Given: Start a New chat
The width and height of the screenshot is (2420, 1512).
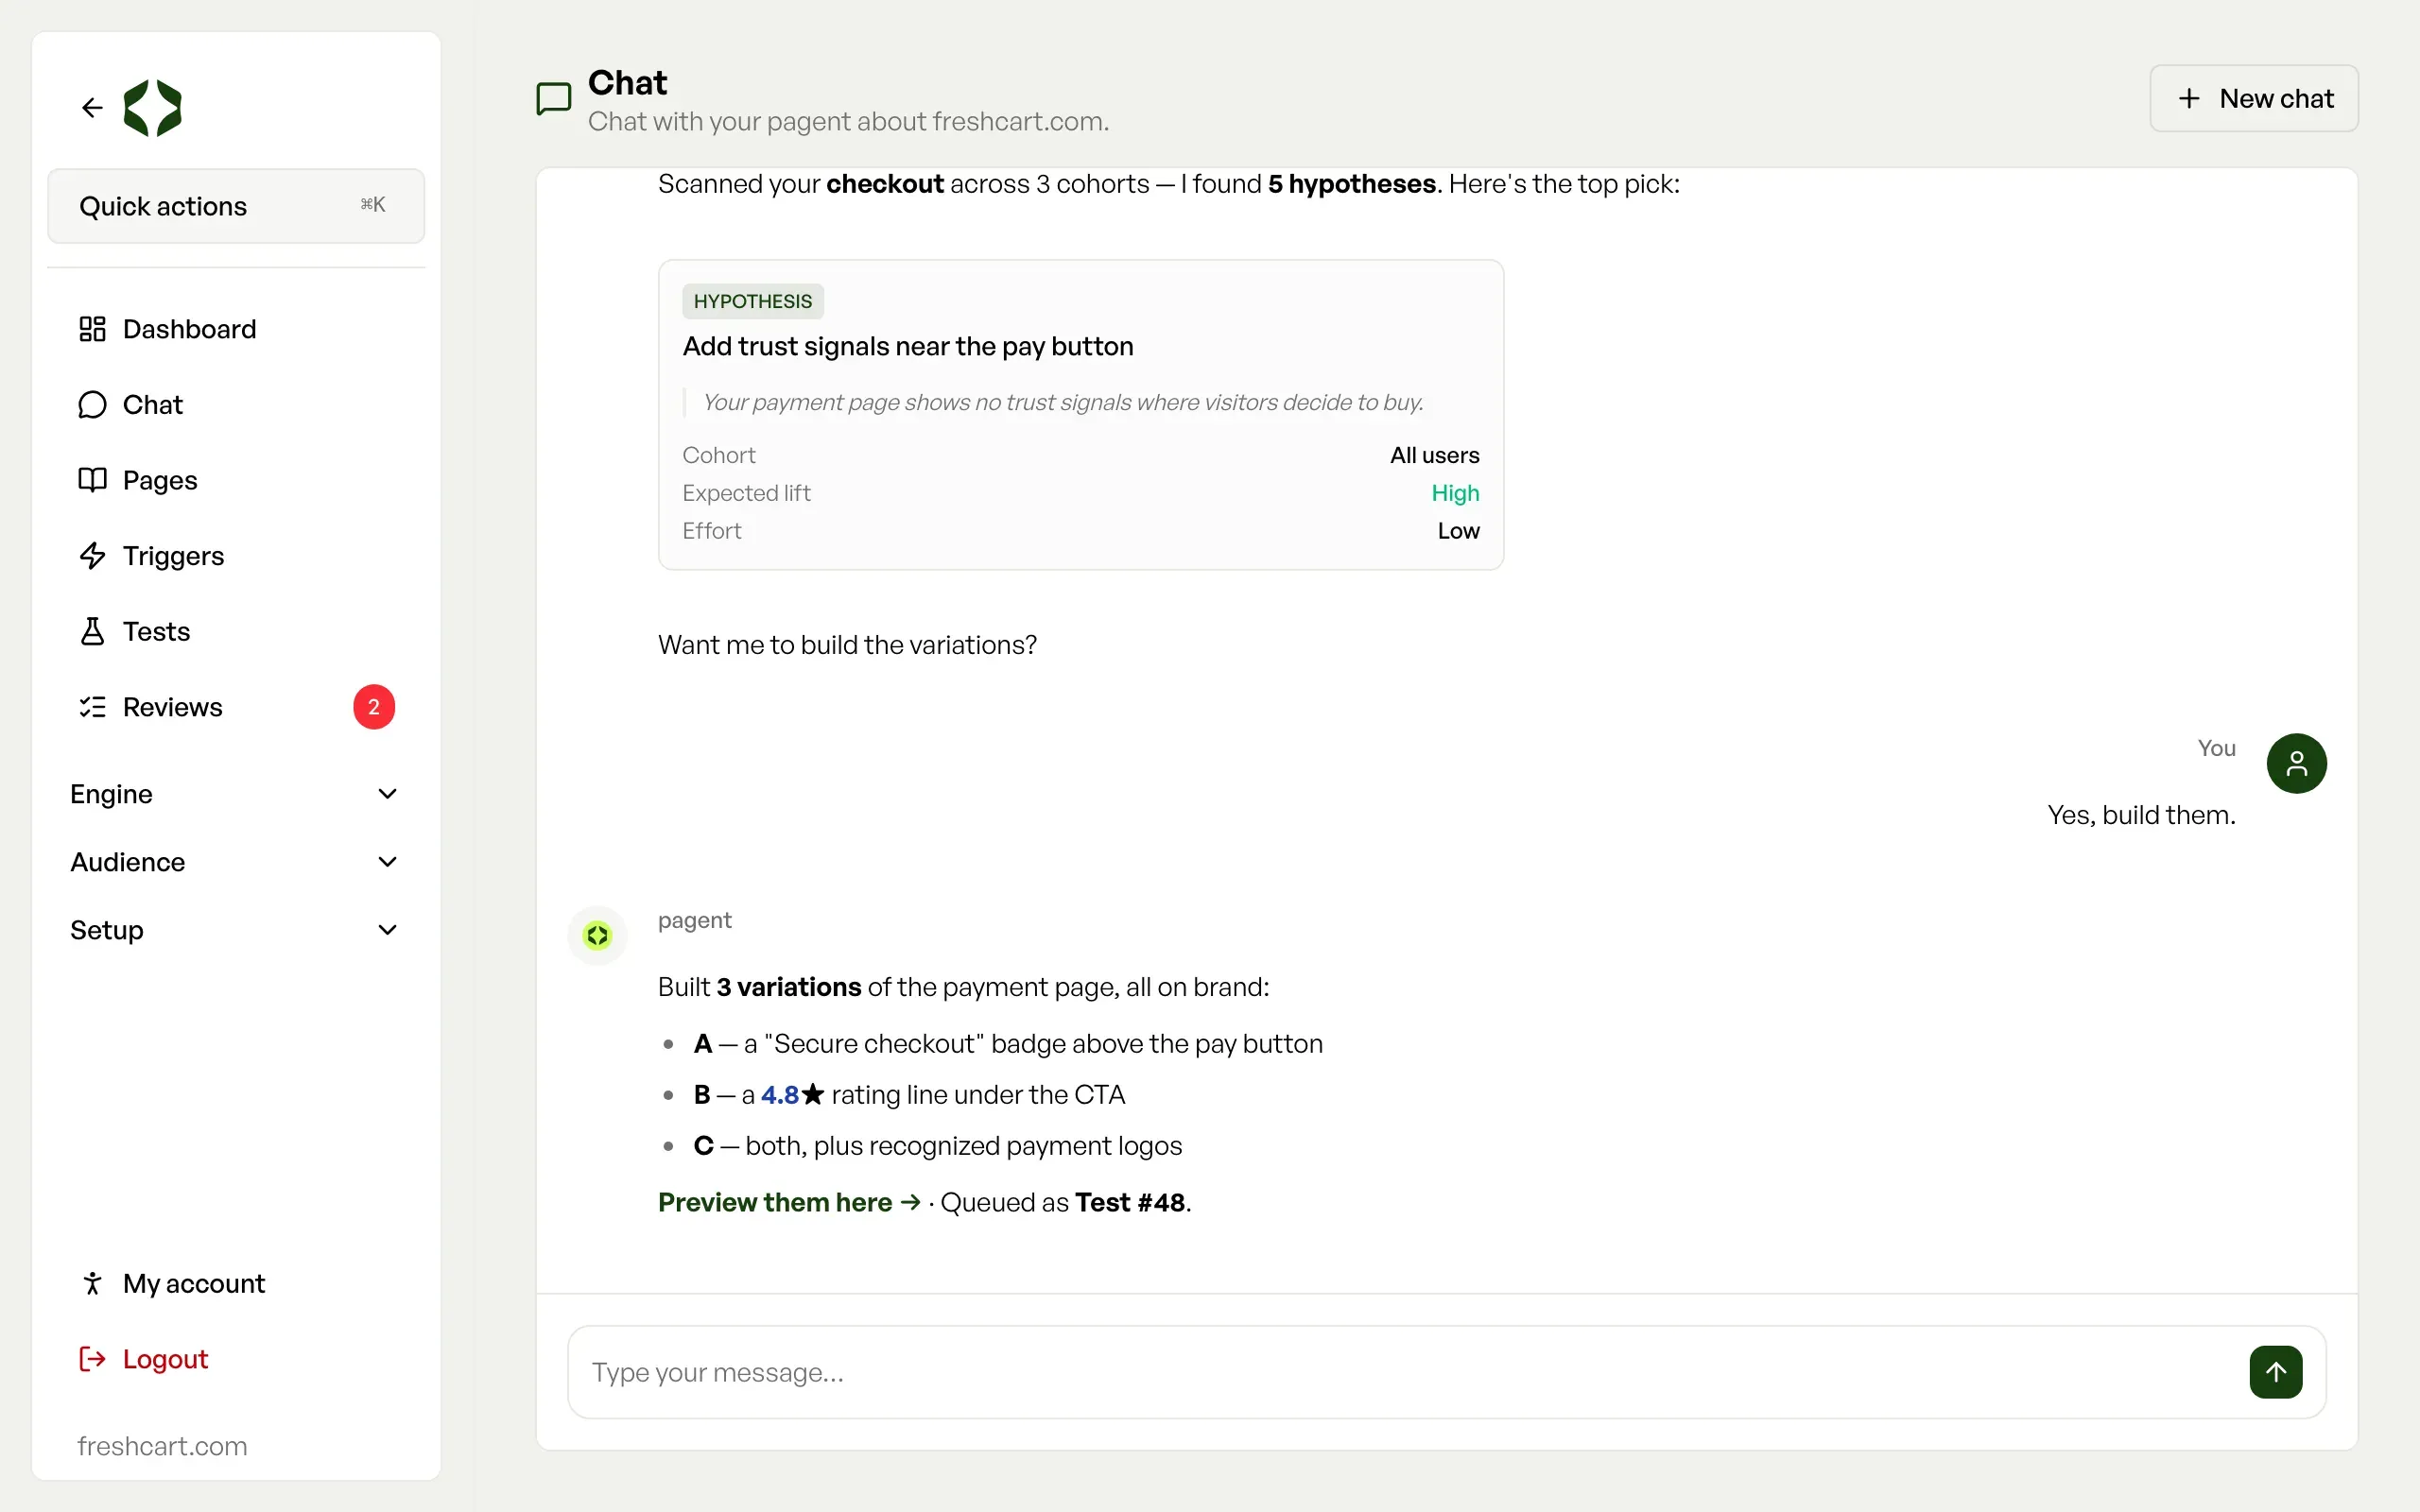Looking at the screenshot, I should point(2254,98).
